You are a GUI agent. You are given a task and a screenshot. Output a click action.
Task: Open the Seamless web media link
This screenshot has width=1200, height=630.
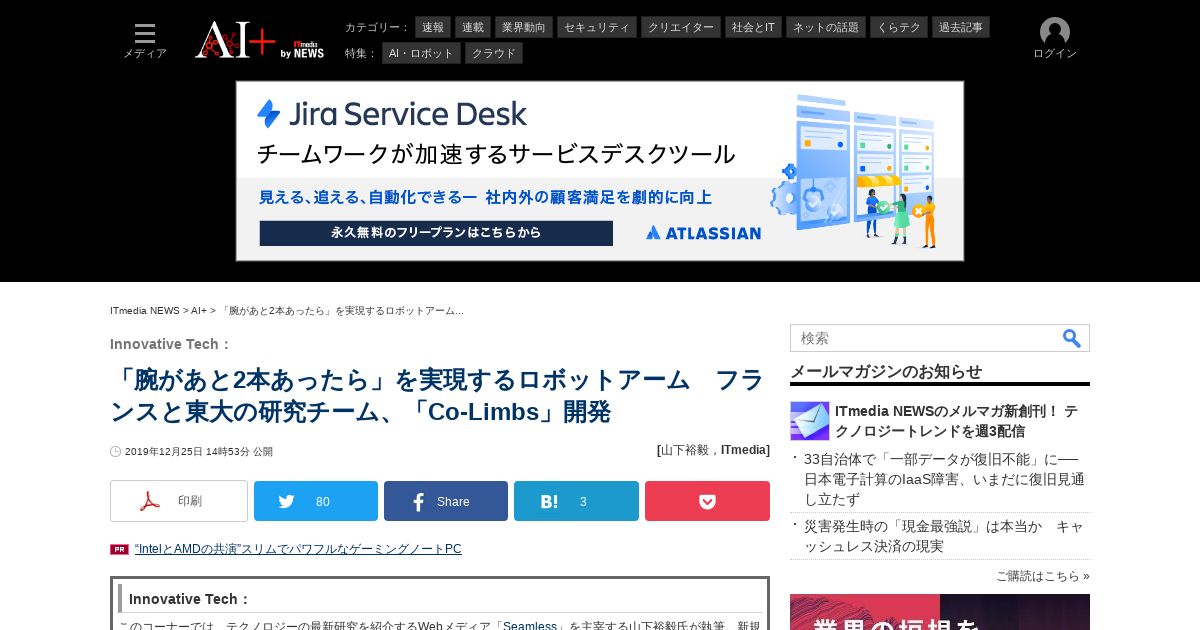coord(530,626)
